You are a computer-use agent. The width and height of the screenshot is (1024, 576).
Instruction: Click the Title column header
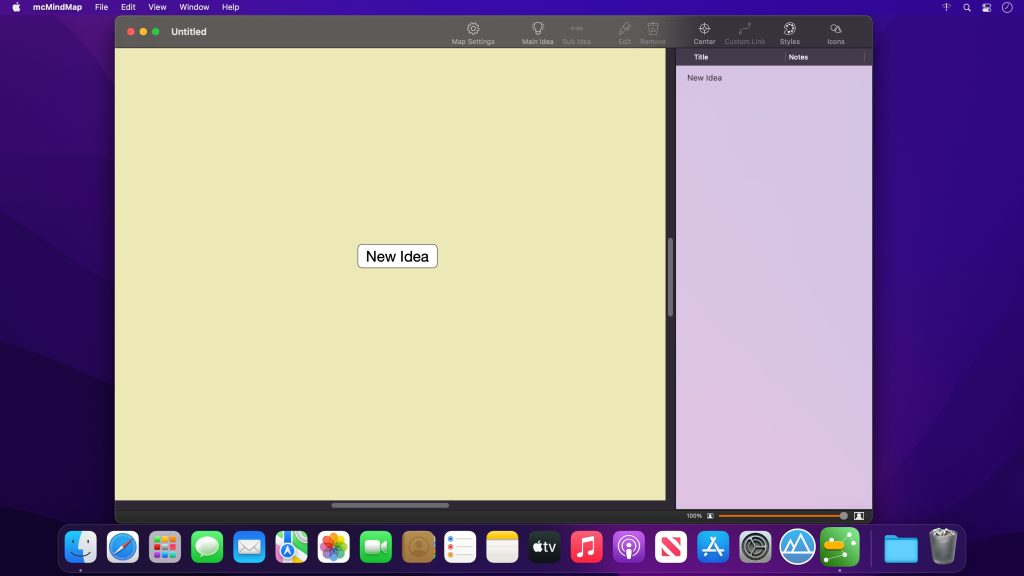(x=700, y=57)
